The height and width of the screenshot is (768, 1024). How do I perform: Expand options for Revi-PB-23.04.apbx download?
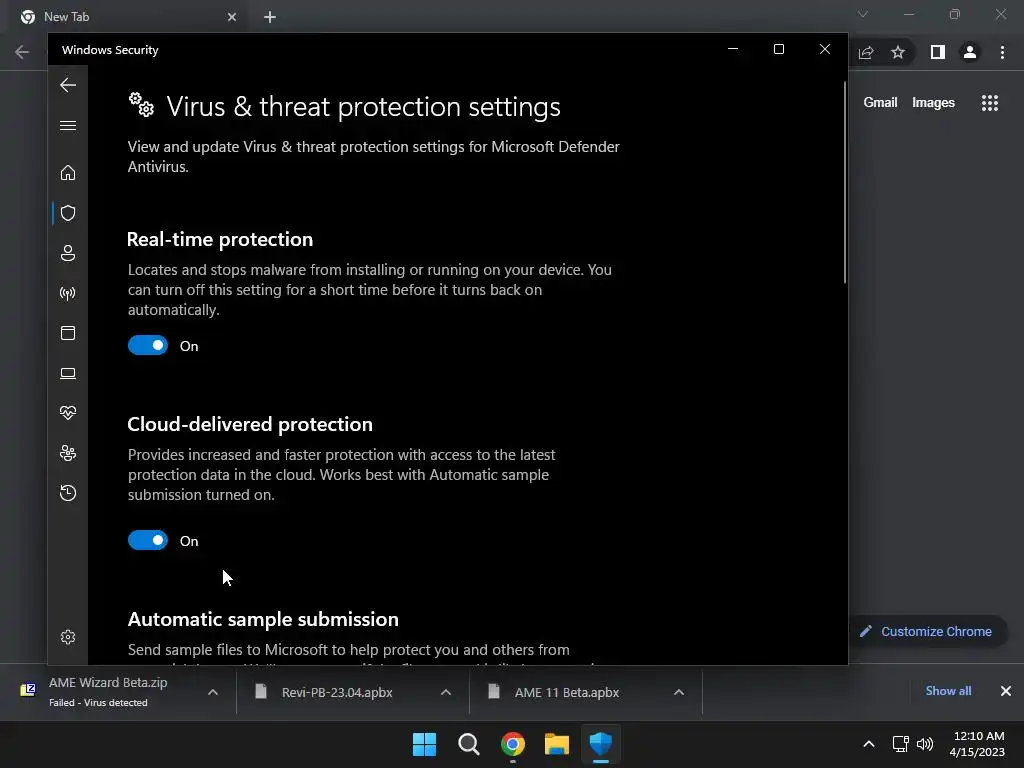click(446, 692)
